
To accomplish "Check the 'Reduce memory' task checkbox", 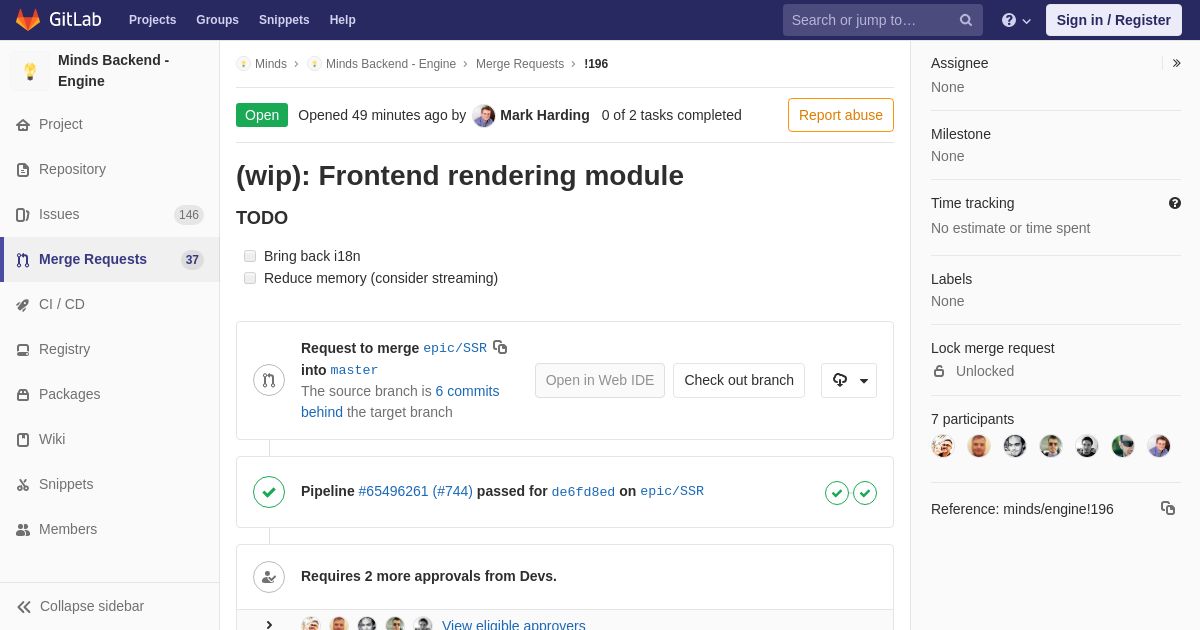I will 250,278.
